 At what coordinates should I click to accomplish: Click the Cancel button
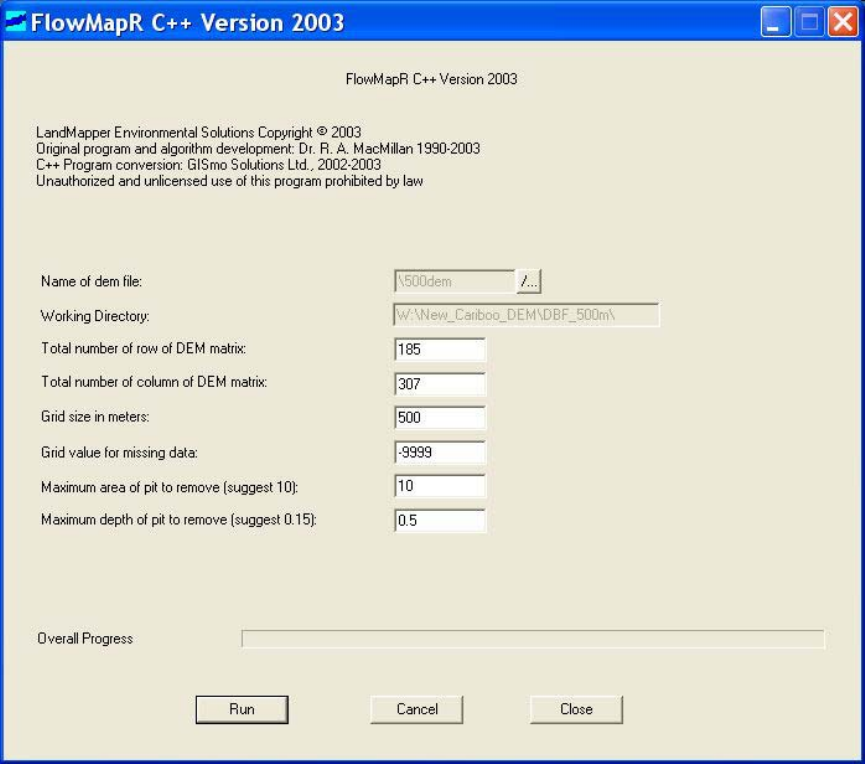click(417, 709)
